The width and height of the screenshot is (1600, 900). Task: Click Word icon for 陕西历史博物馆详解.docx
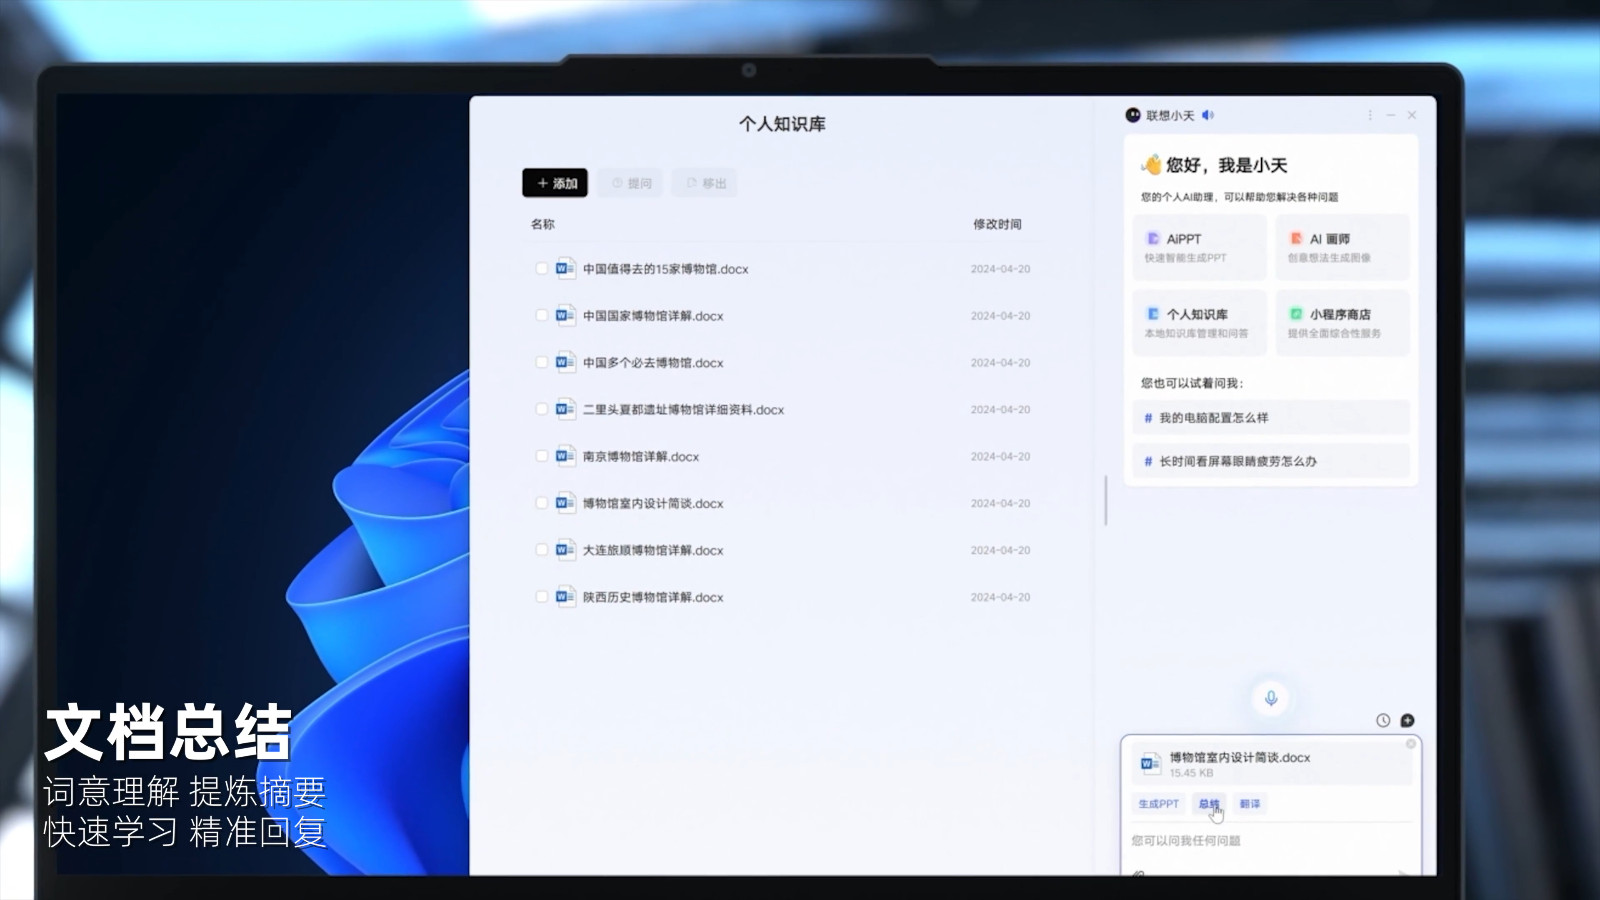coord(565,597)
